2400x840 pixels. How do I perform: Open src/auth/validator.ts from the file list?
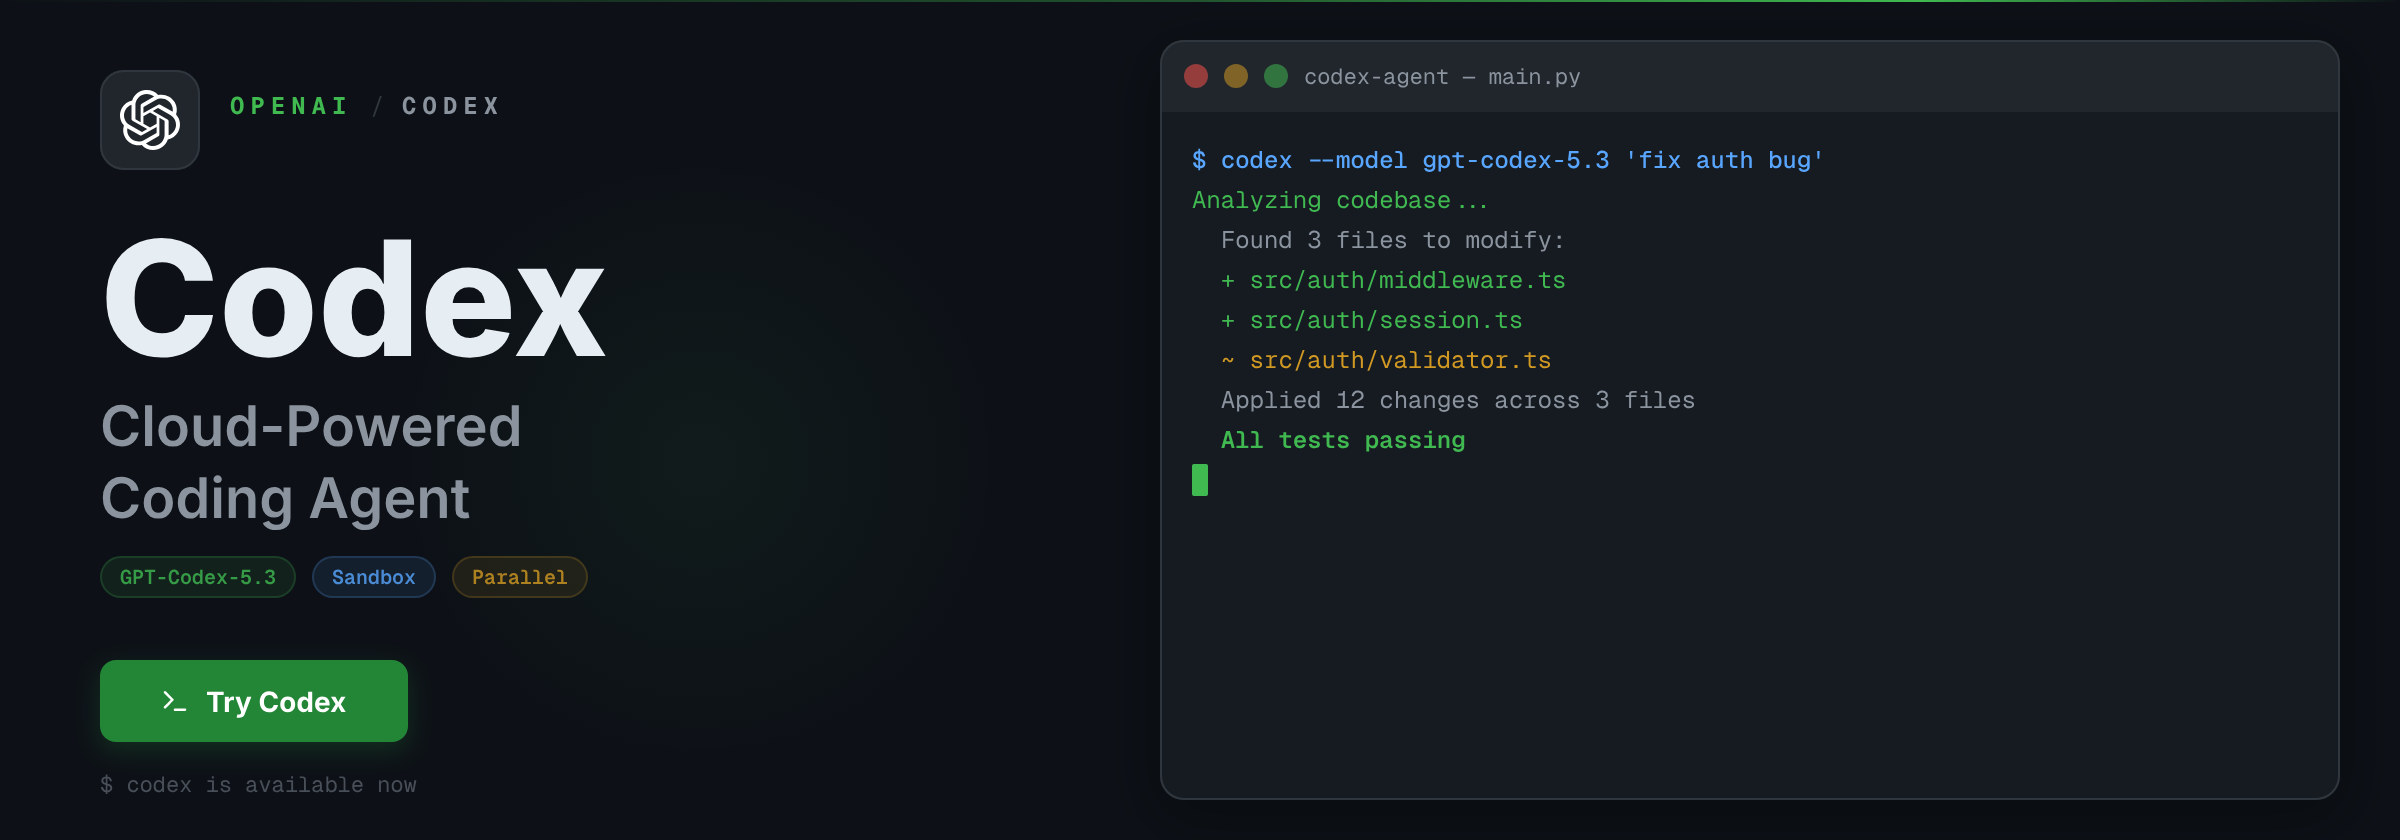tap(1400, 360)
